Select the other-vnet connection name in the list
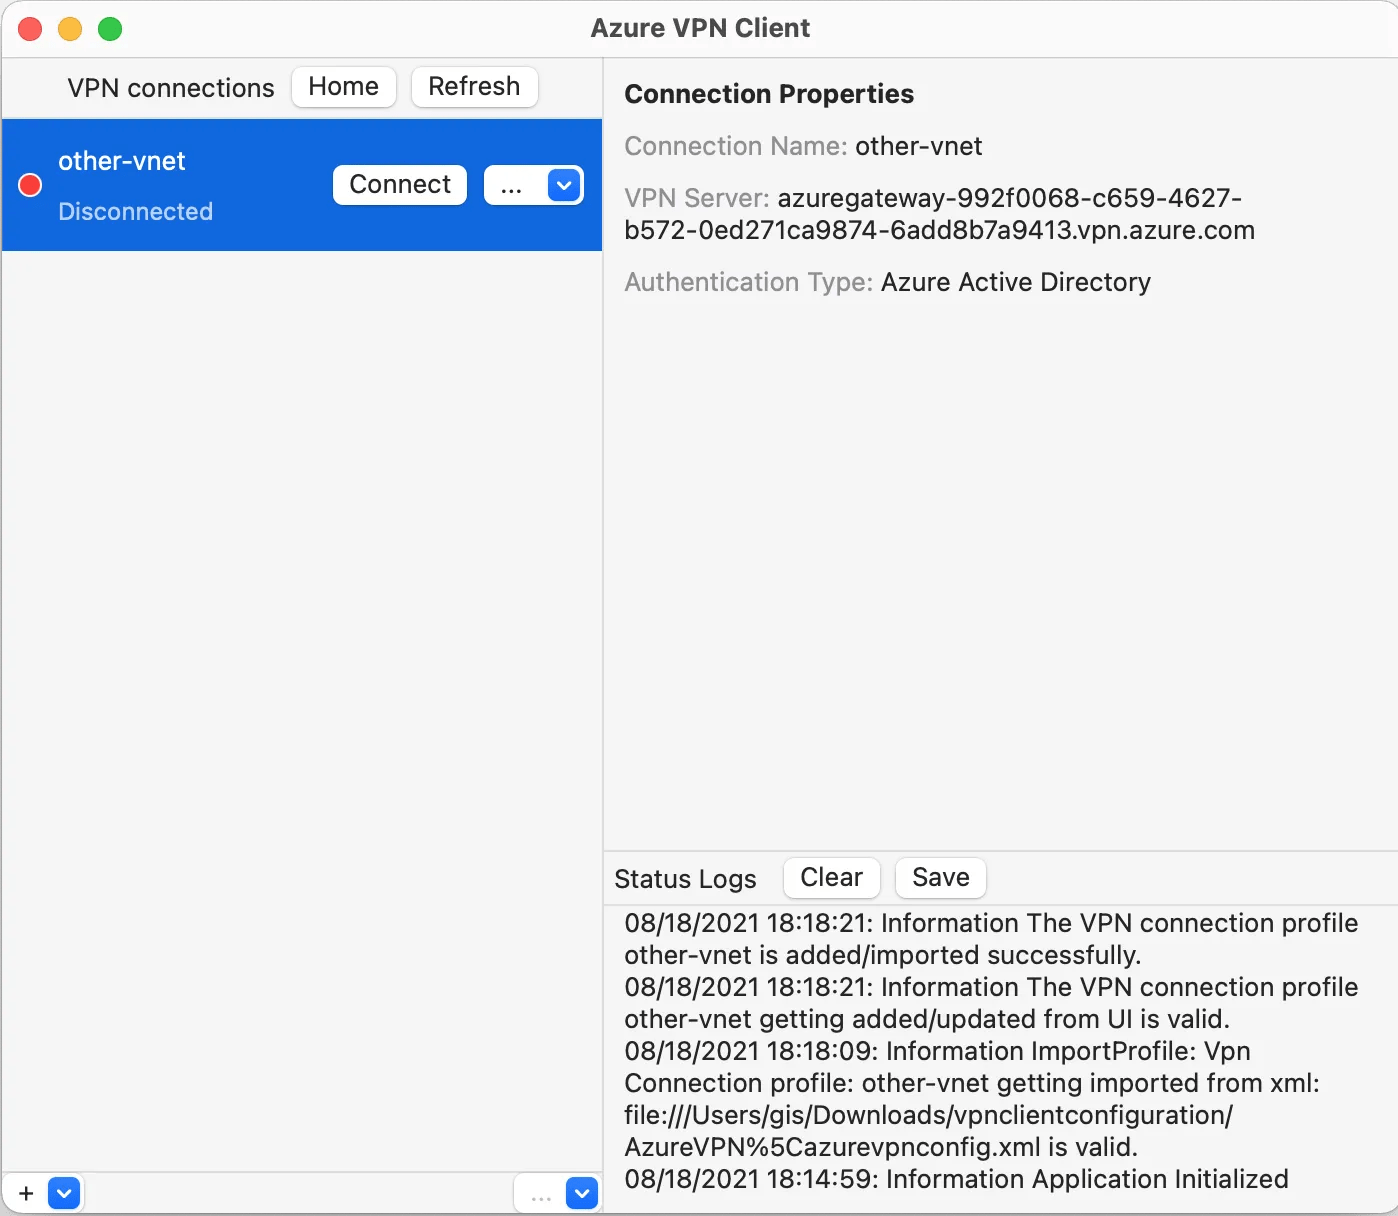 (x=122, y=161)
